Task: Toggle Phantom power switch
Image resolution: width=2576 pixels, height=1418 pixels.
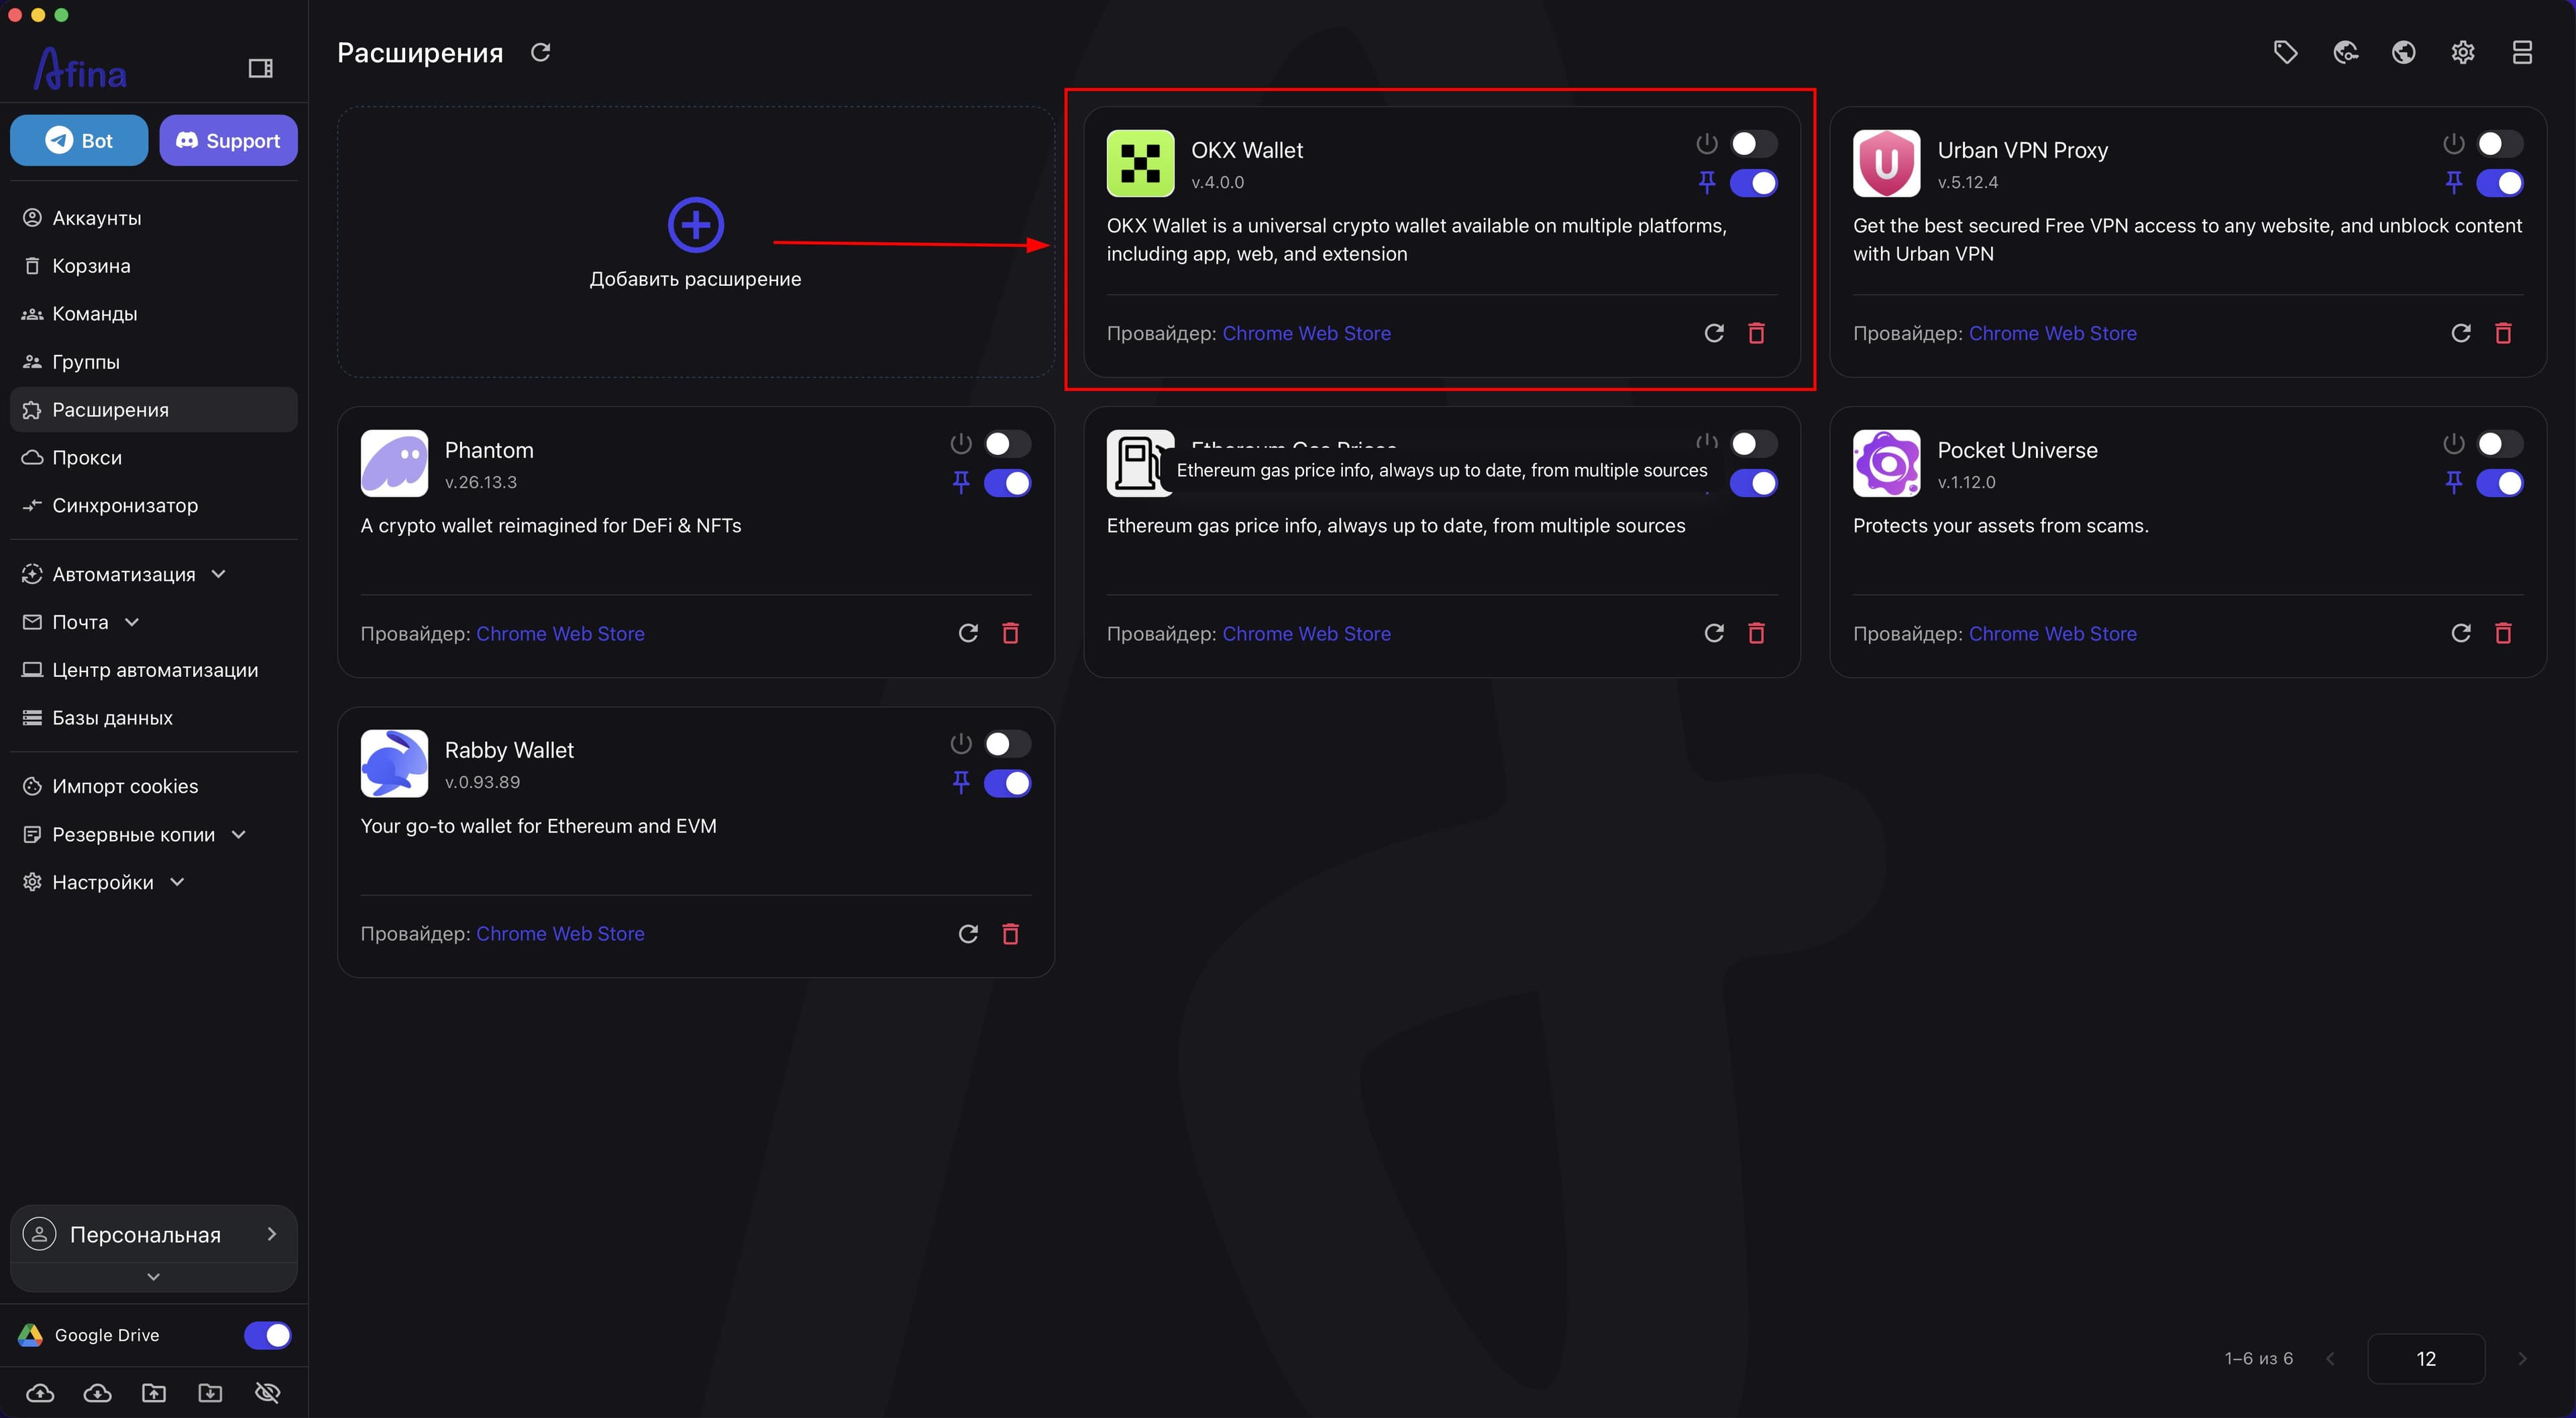Action: [x=1007, y=444]
